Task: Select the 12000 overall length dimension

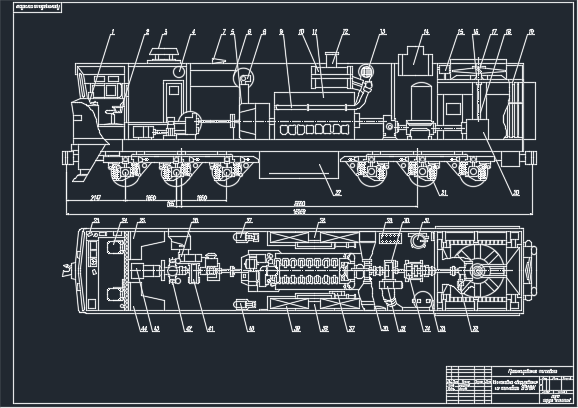Action: pos(299,212)
